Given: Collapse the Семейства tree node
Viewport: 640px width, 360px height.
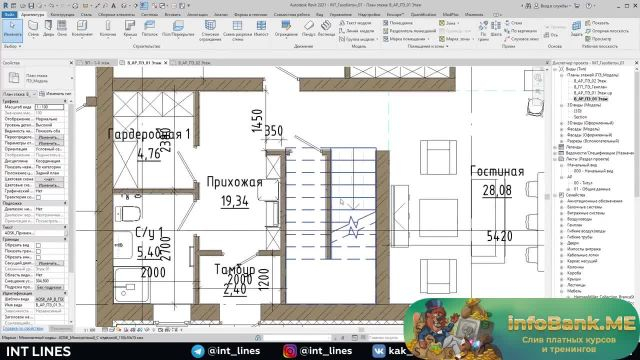Looking at the screenshot, I should (556, 195).
